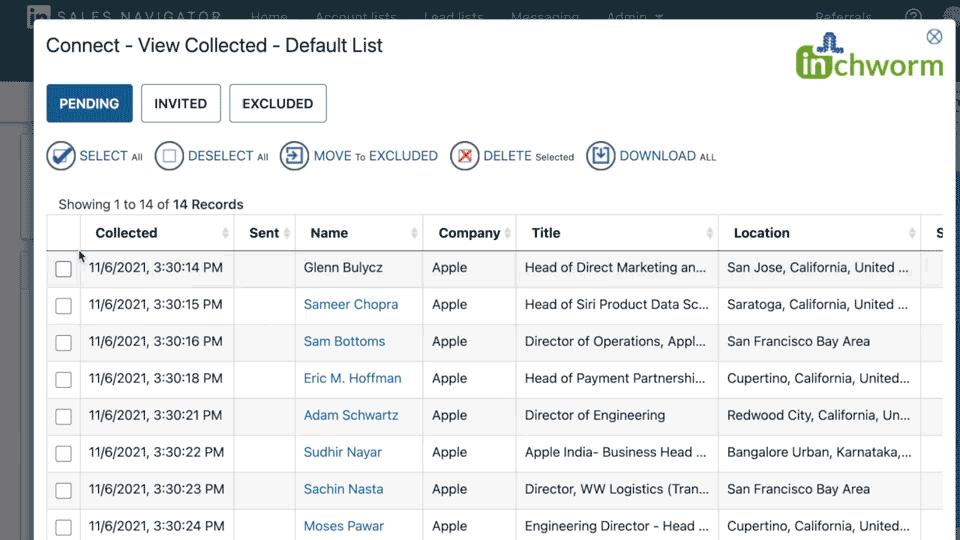Open the Excluded tab
Screen dimensions: 960x540
click(278, 103)
